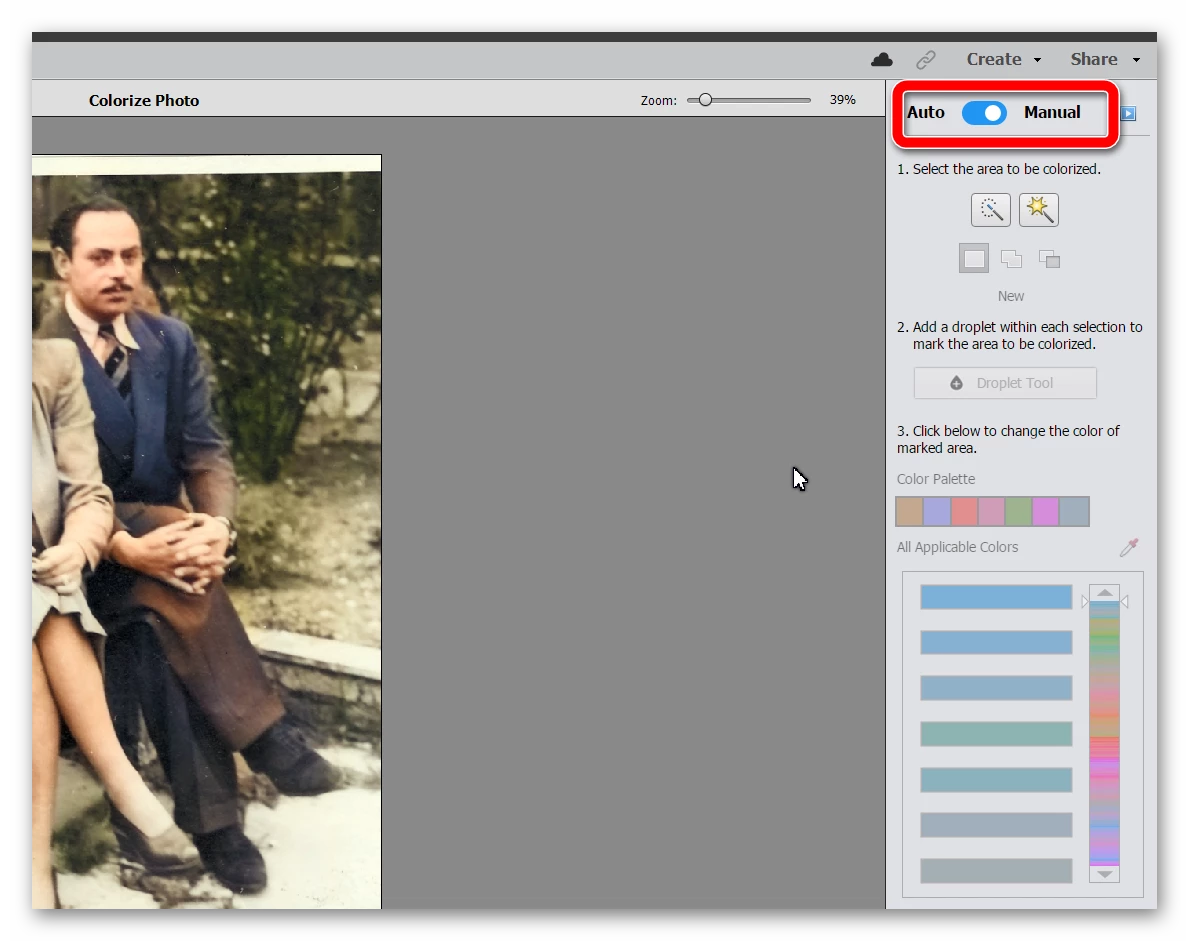Screen dimensions: 1189x941
Task: Choose the Add to selection mode icon
Action: [x=1012, y=259]
